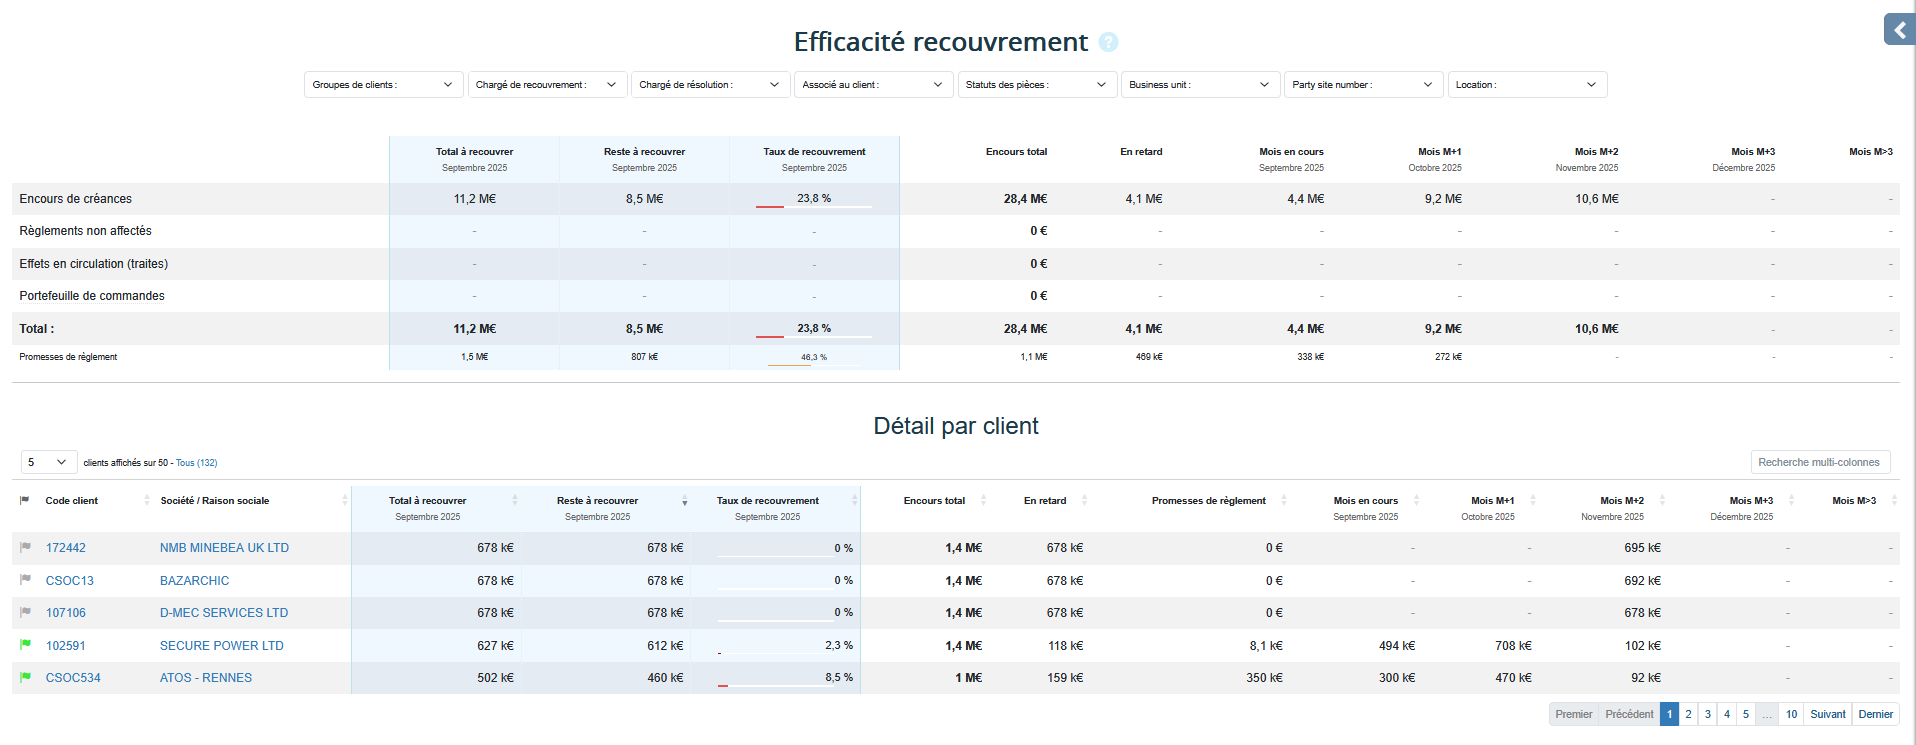Screen dimensions: 1916x745
Task: Sort the Mois M+2 detail column
Action: click(1662, 500)
